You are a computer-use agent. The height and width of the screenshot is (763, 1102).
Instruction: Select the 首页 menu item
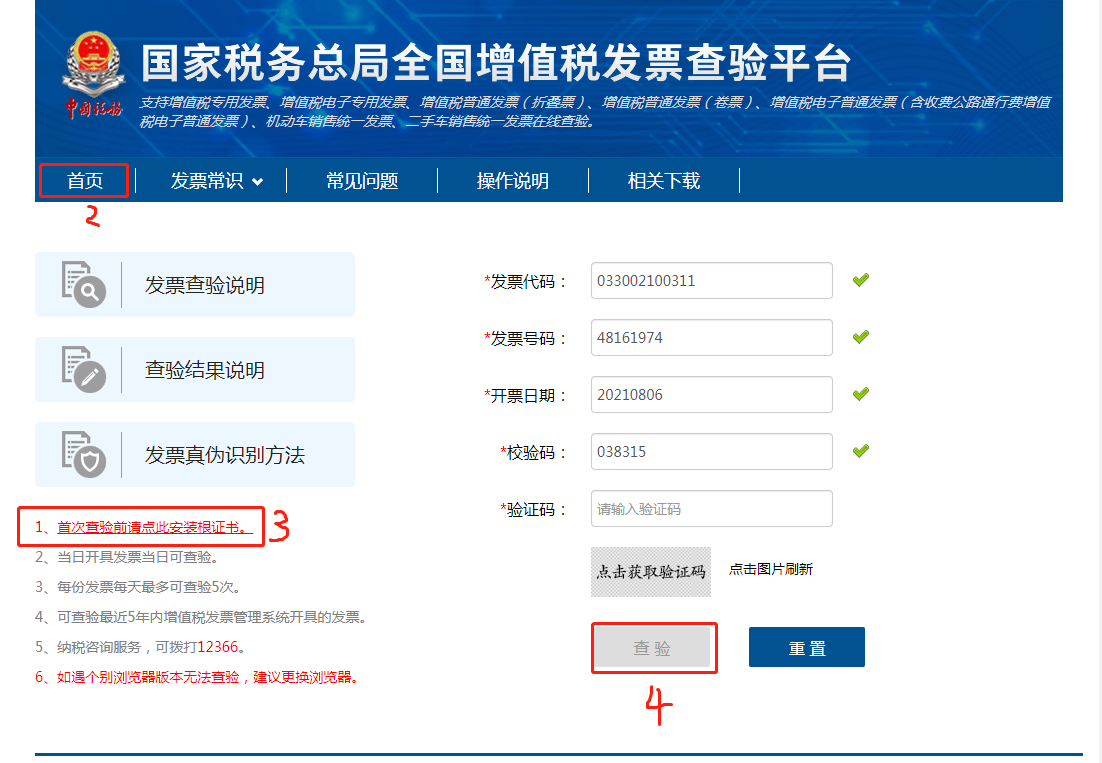[x=83, y=181]
